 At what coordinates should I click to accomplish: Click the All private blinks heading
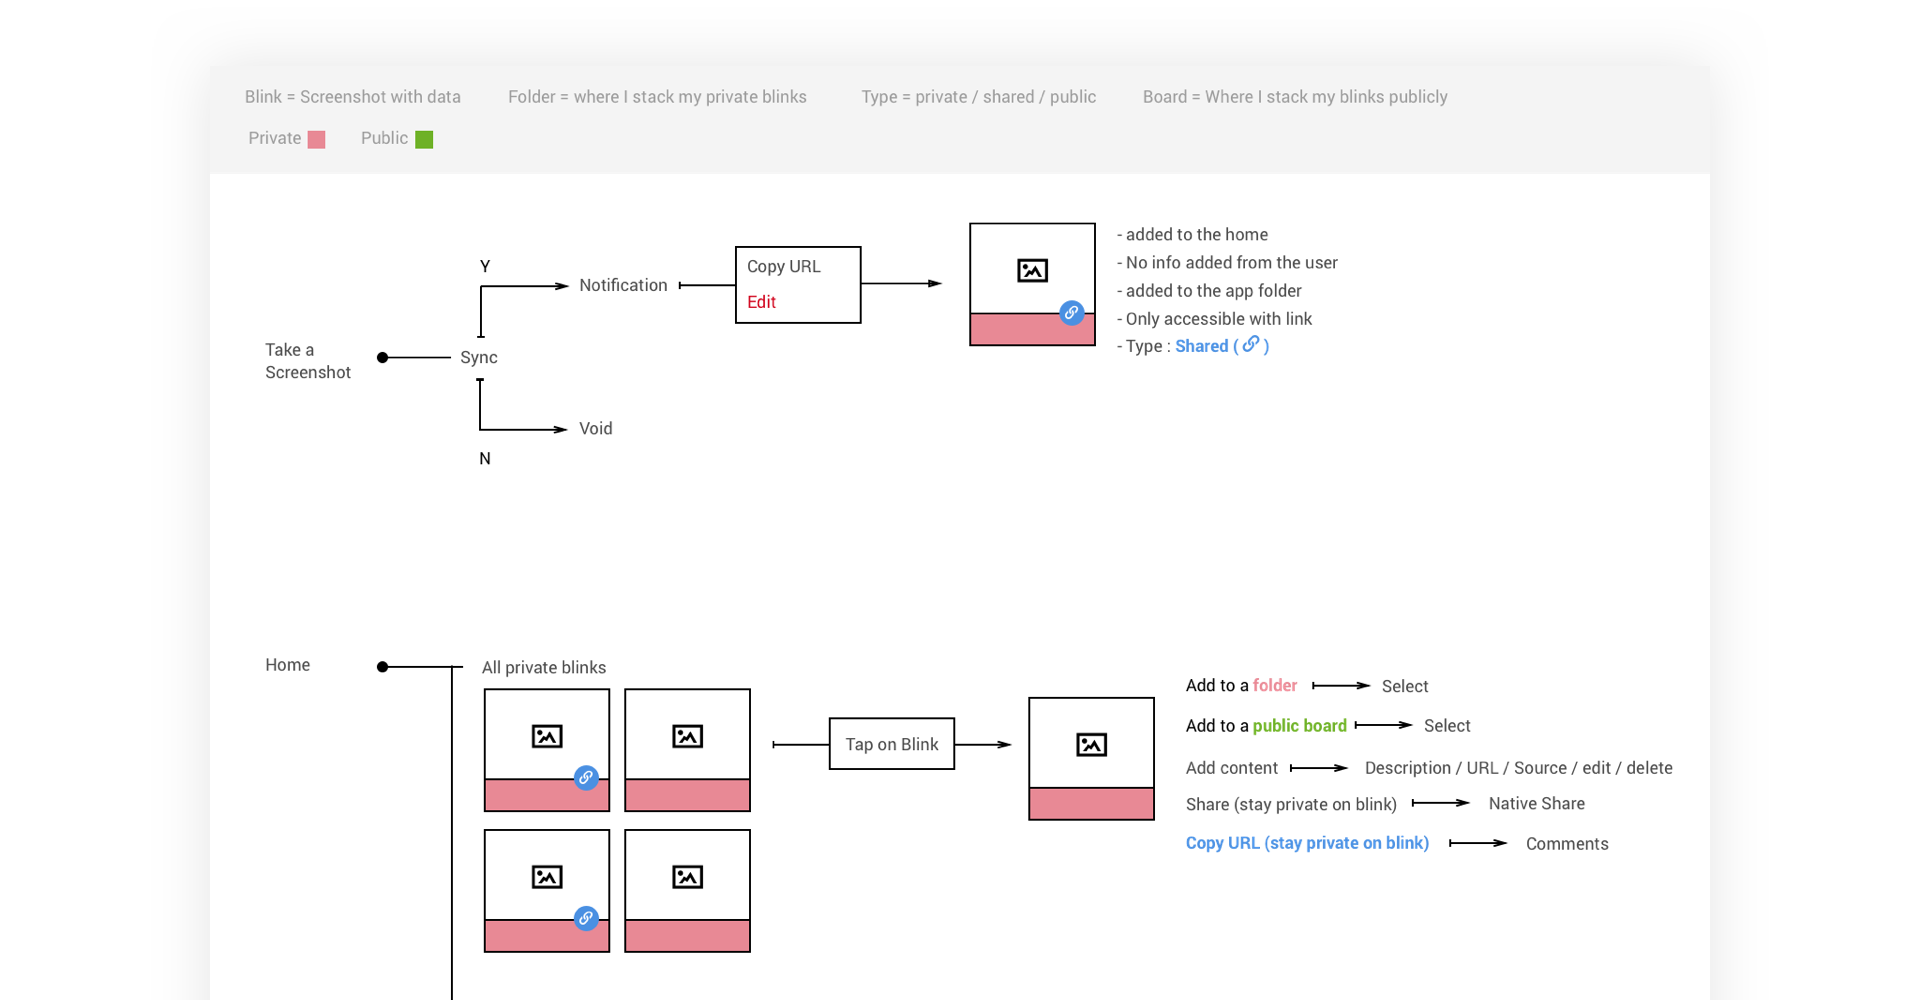pyautogui.click(x=544, y=667)
